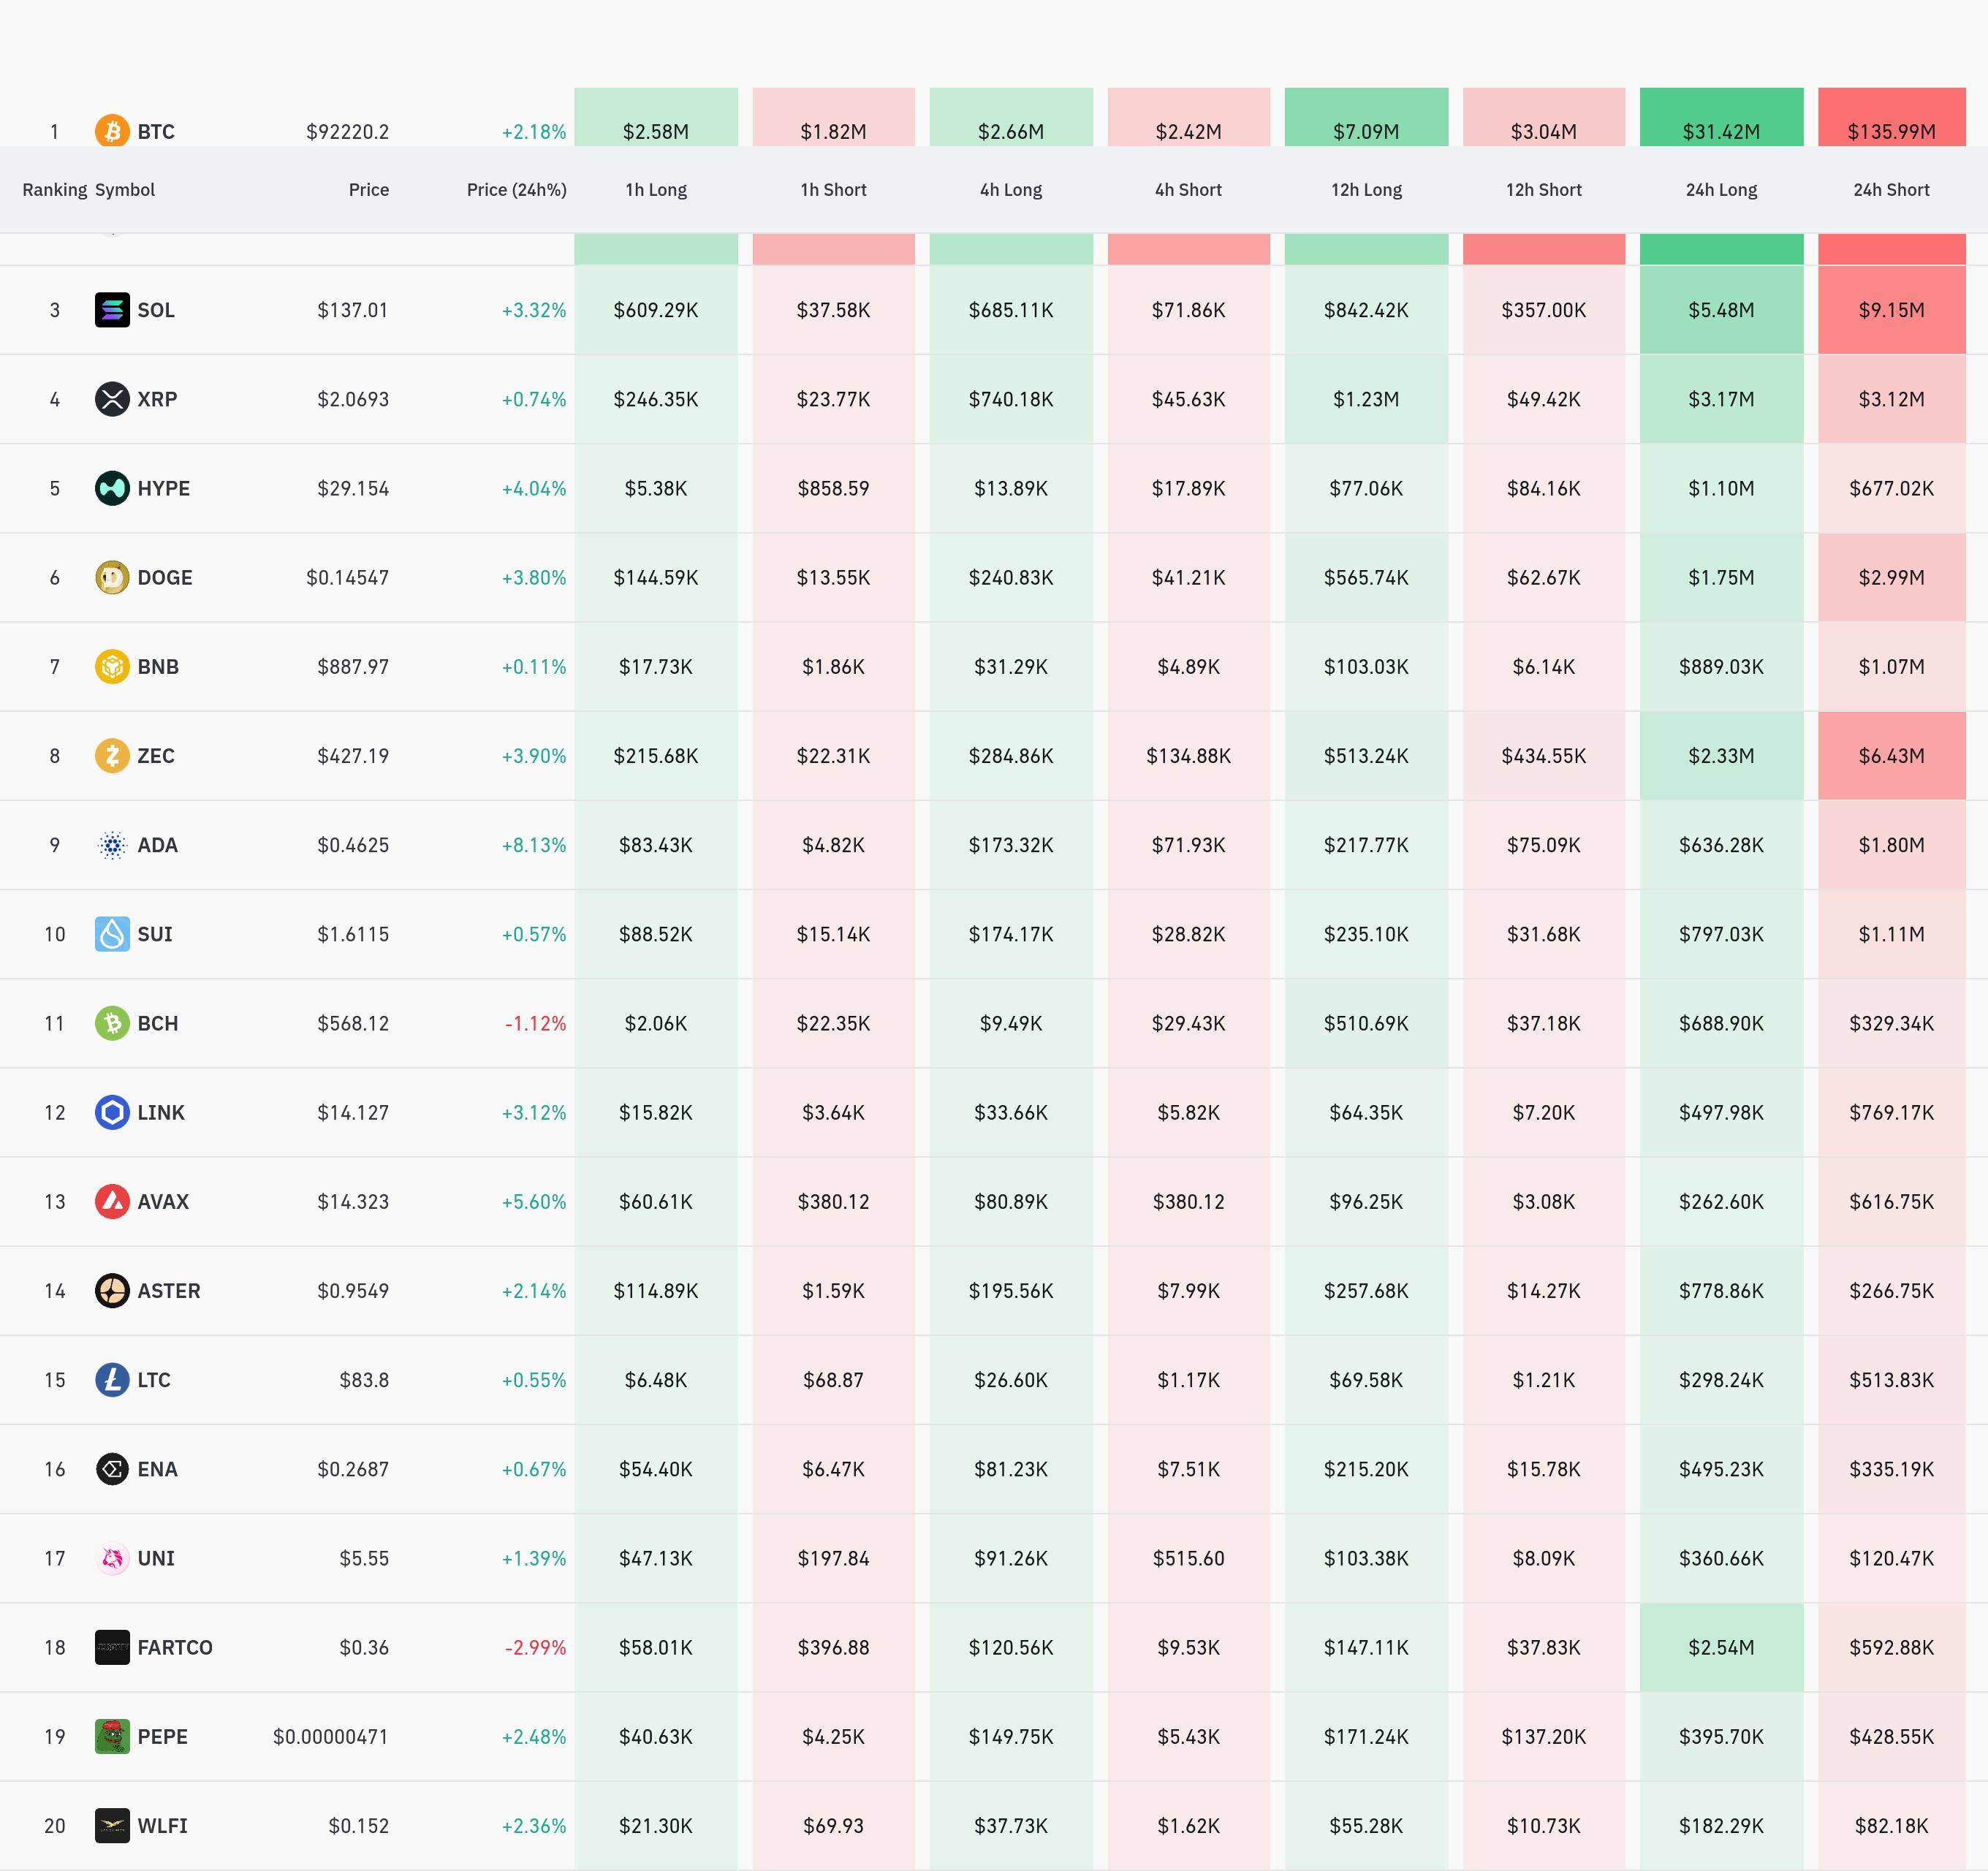Click the BTC Bitcoin coin icon
This screenshot has width=1988, height=1871.
point(112,131)
